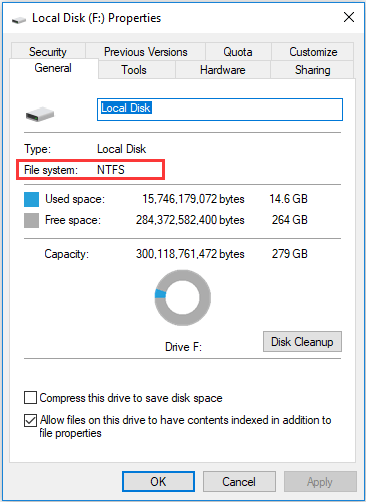The height and width of the screenshot is (502, 366).
Task: Launch Disk Cleanup
Action: [302, 342]
